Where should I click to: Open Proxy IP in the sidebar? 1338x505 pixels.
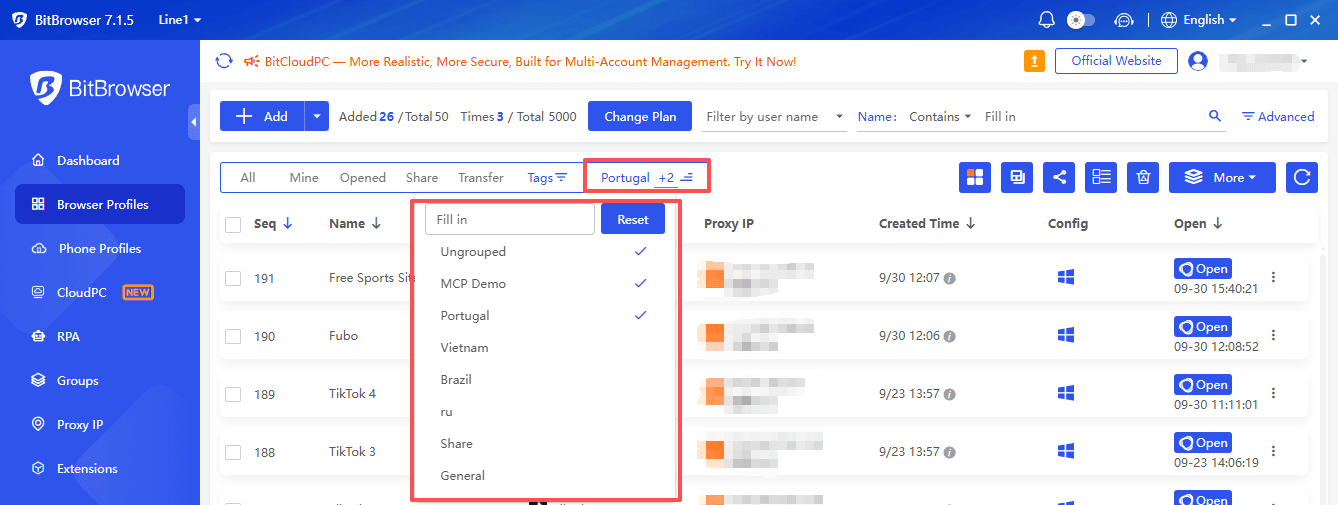tap(100, 424)
